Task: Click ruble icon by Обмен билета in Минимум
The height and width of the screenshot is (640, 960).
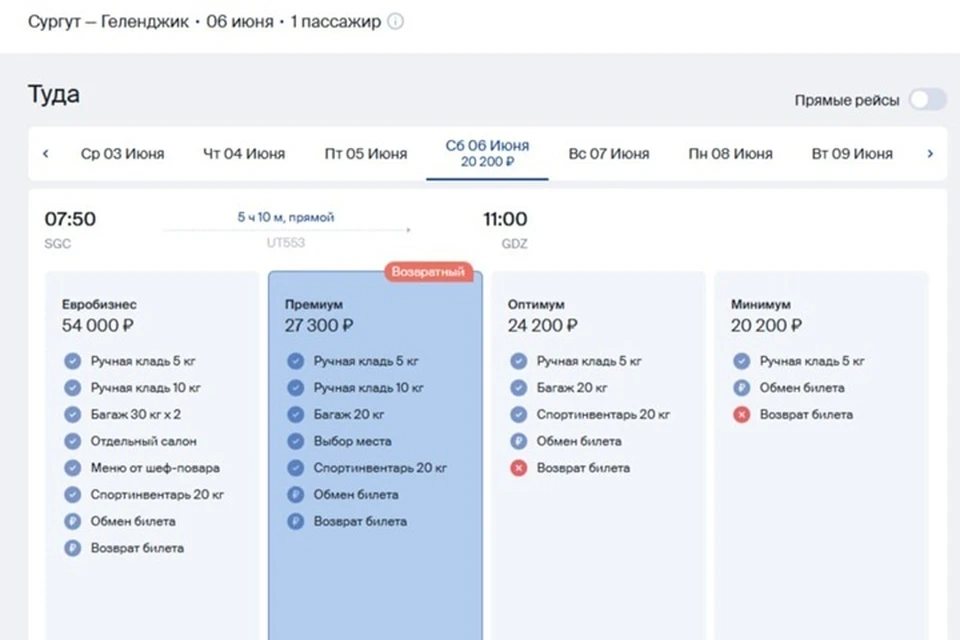Action: point(741,388)
